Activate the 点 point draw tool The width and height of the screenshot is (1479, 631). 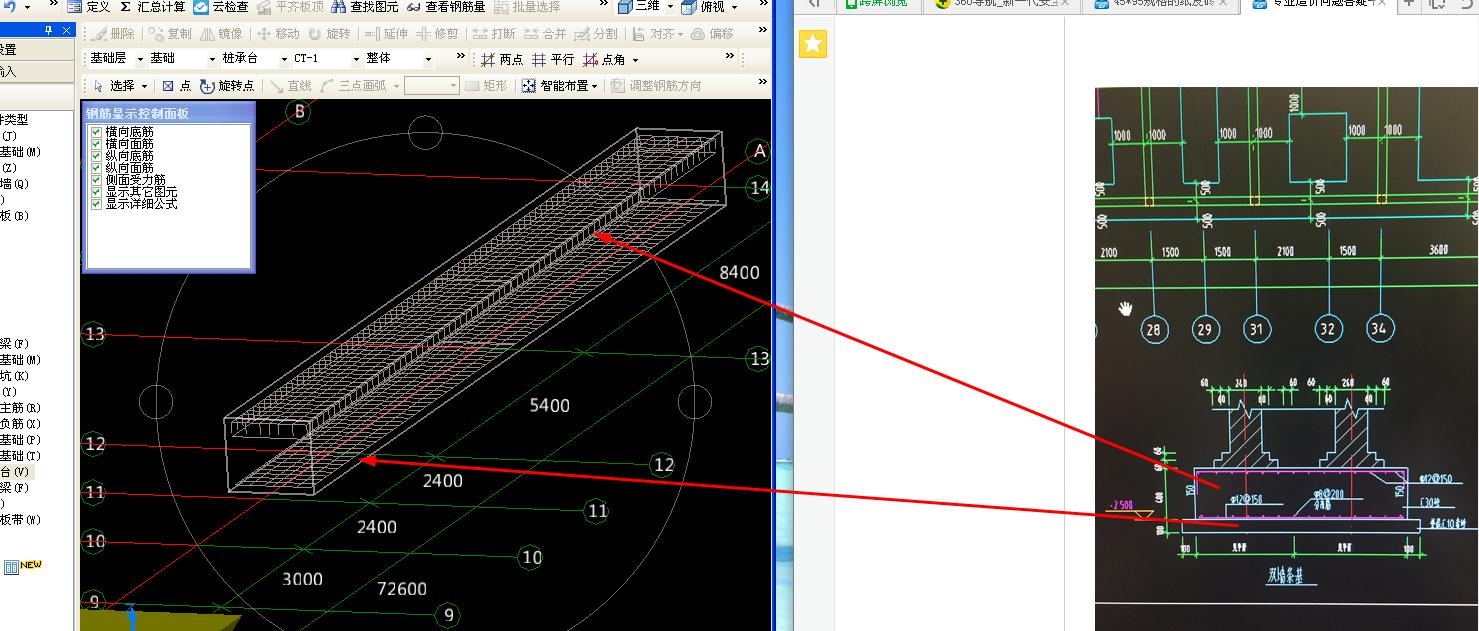click(177, 86)
